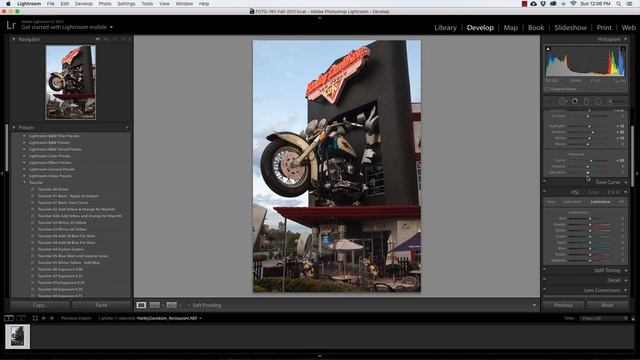Switch filmstrip to Grid view icon
Image resolution: width=640 pixels, height=360 pixels.
tap(35, 318)
